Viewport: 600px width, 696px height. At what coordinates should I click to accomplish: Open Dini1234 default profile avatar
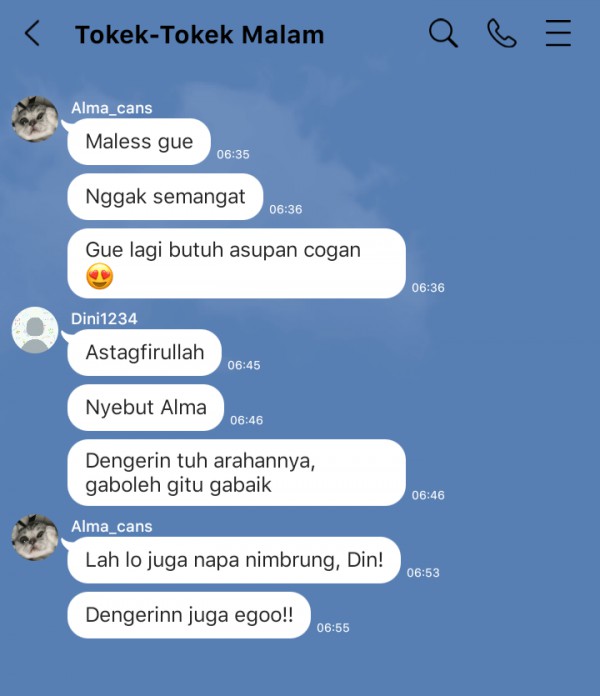click(35, 330)
